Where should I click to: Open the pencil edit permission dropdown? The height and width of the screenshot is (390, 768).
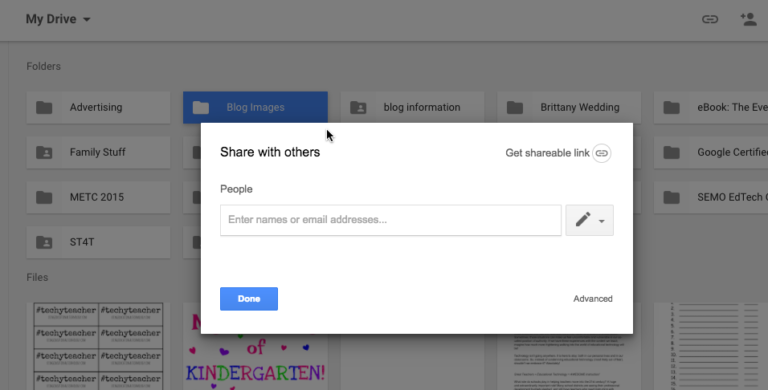click(589, 220)
